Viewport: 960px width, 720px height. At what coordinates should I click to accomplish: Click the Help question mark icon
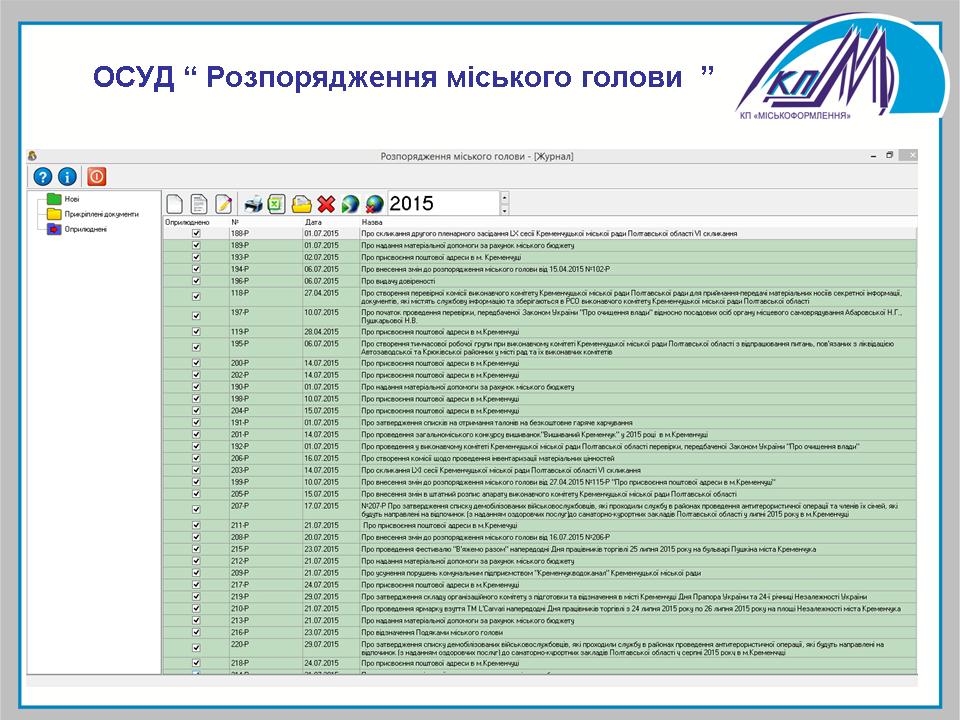point(42,176)
